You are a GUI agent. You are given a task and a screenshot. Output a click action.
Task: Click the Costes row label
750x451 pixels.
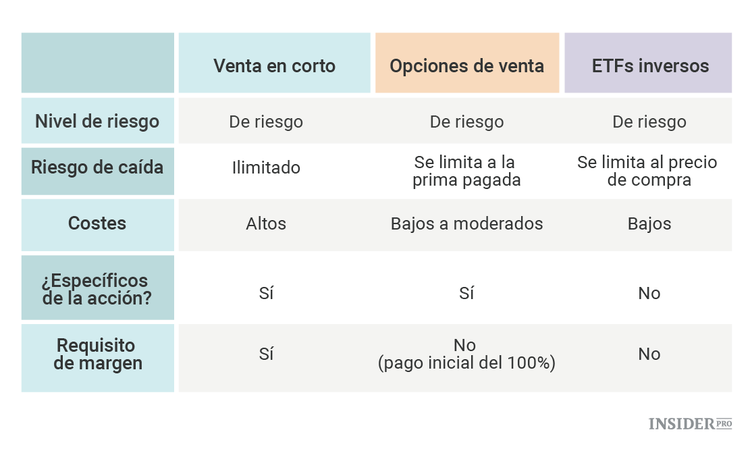click(97, 223)
